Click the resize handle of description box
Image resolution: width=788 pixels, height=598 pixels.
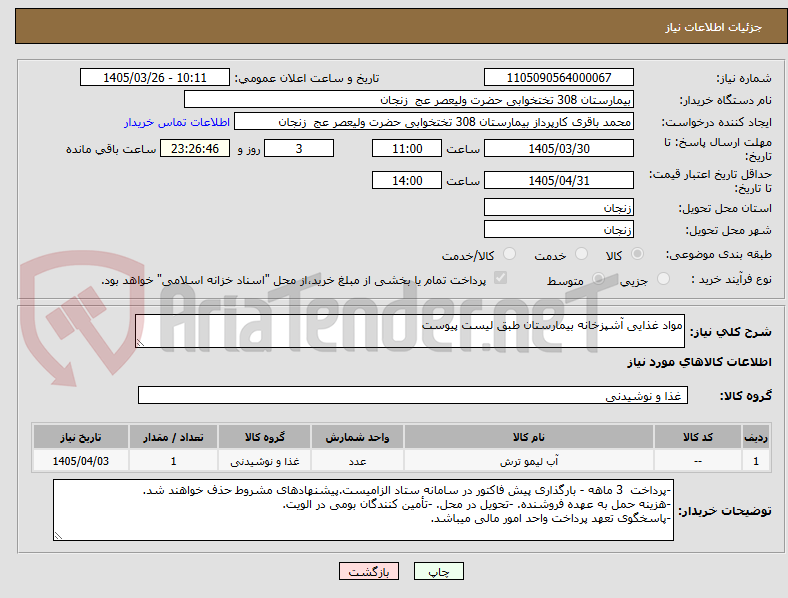pyautogui.click(x=140, y=342)
